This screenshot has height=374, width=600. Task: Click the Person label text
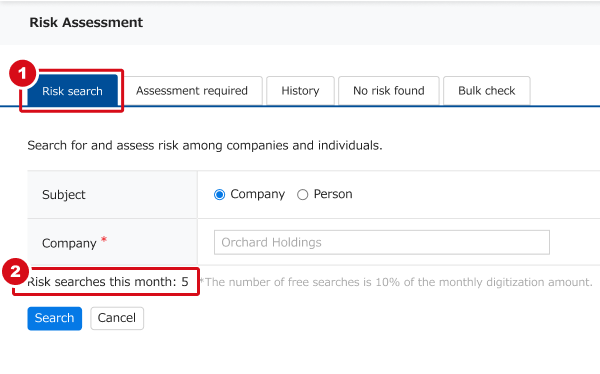pyautogui.click(x=333, y=194)
